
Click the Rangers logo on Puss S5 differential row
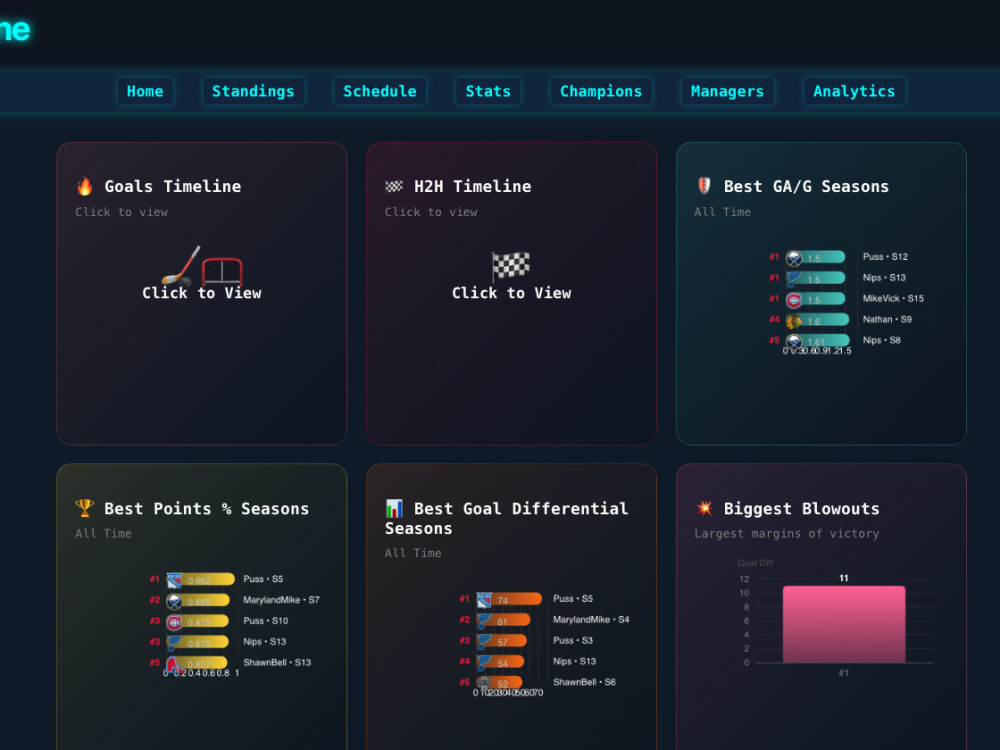[484, 600]
